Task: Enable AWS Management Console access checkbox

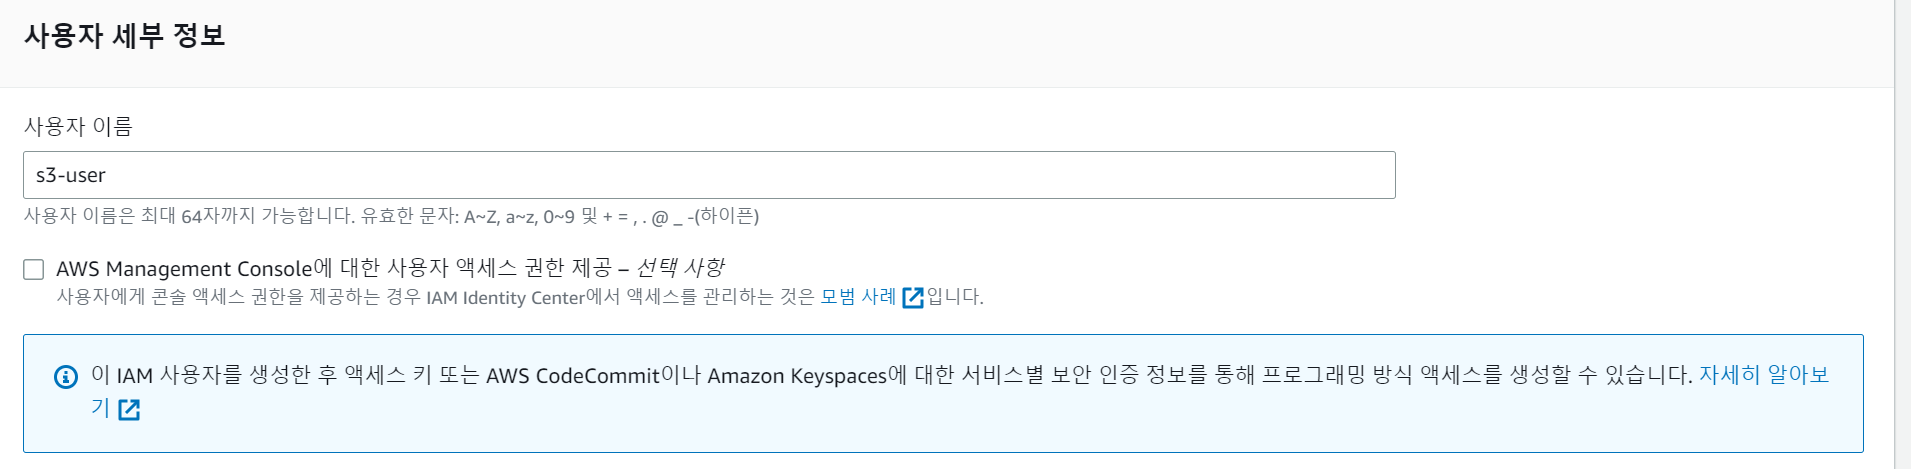Action: point(34,269)
